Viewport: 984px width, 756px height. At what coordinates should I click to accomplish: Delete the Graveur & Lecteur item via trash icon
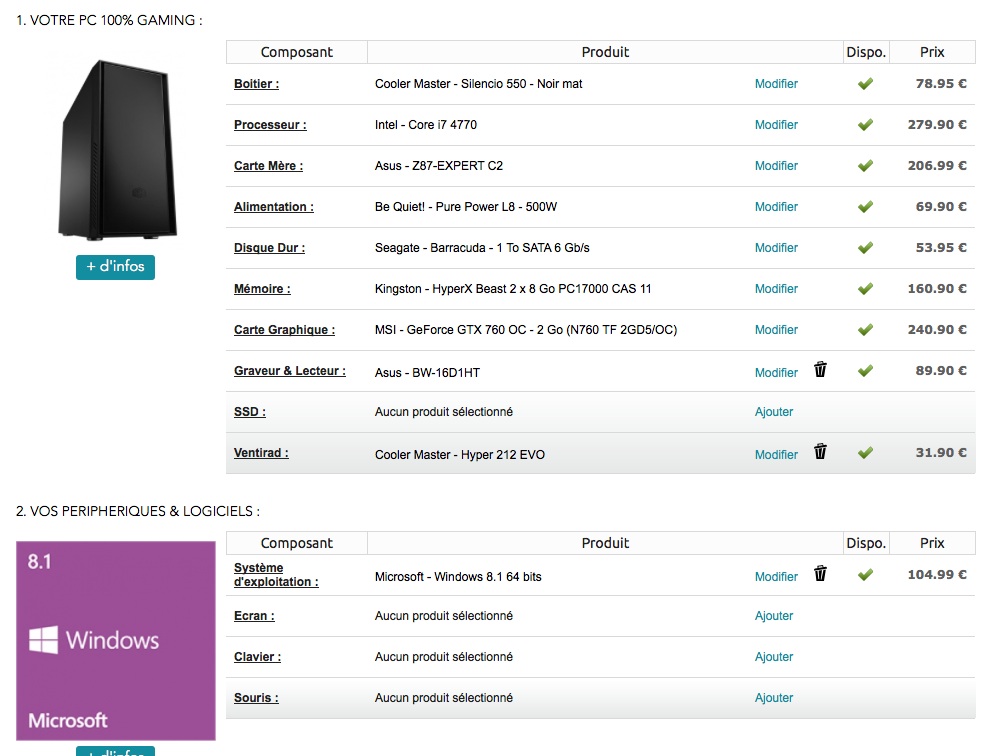pos(820,370)
